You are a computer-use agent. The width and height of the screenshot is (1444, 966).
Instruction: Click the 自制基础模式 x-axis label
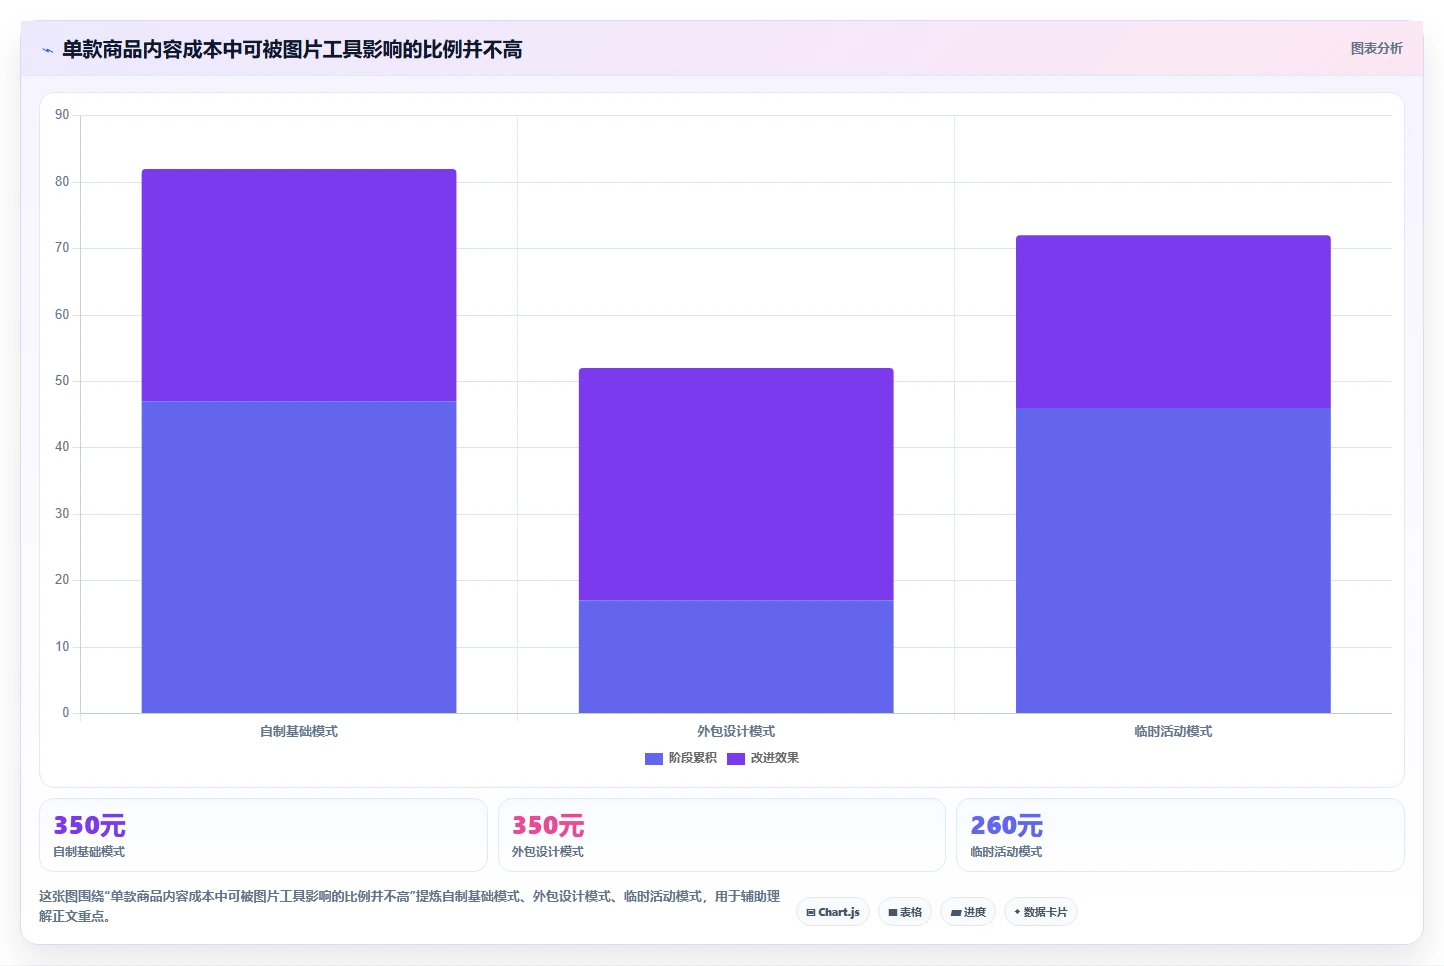(x=299, y=732)
